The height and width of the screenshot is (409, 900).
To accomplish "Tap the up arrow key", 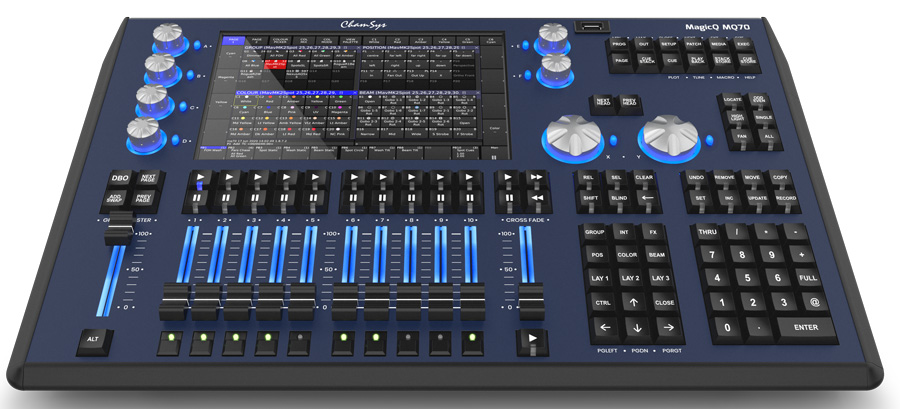I will (633, 304).
